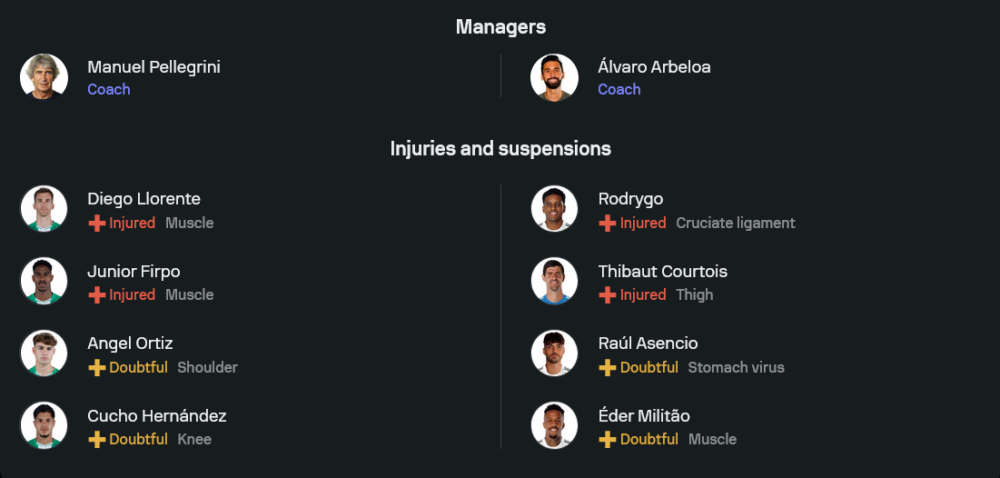This screenshot has width=1000, height=478.
Task: Open Angel Ortiz's player name
Action: (x=130, y=343)
